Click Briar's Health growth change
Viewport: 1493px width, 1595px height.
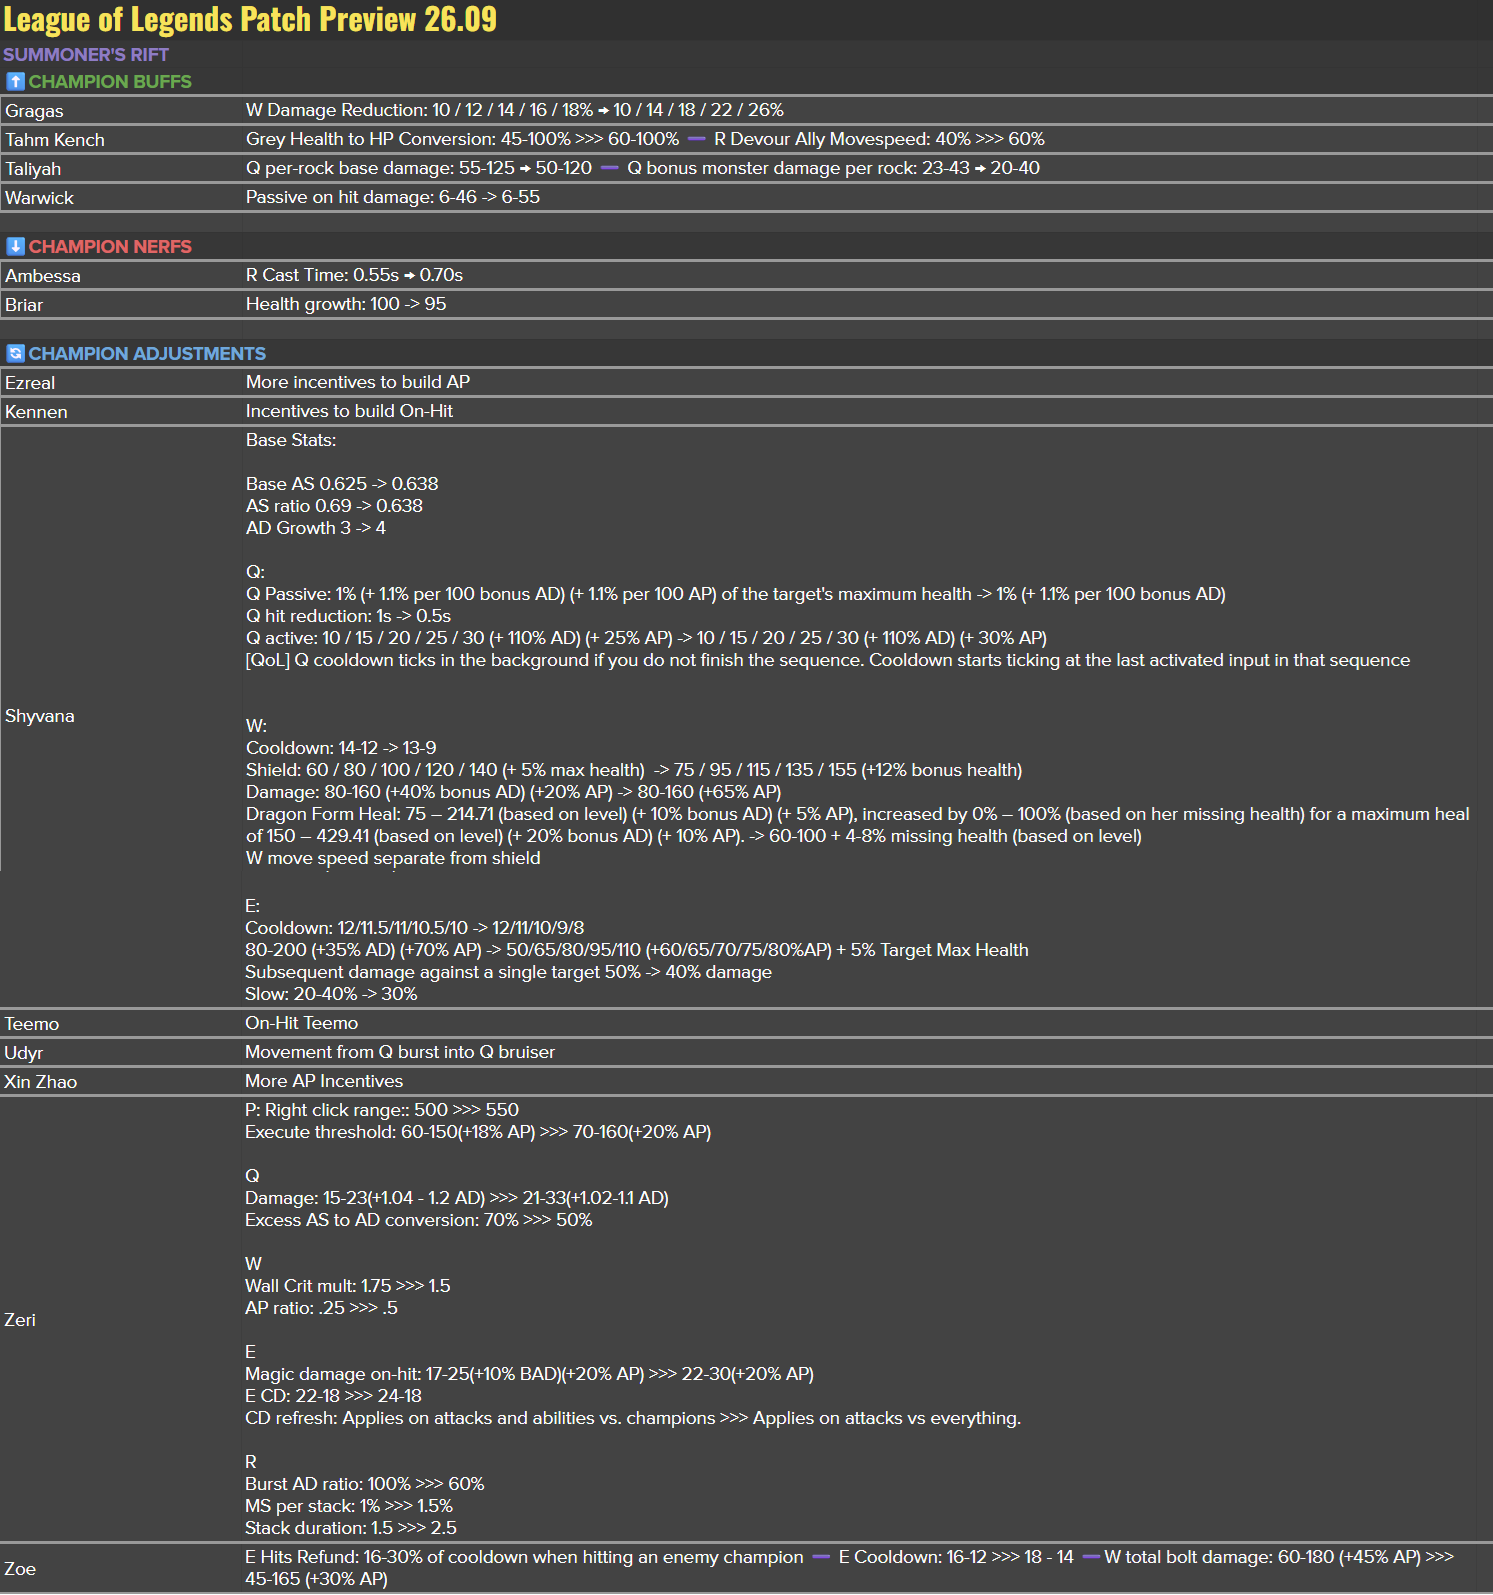(346, 304)
